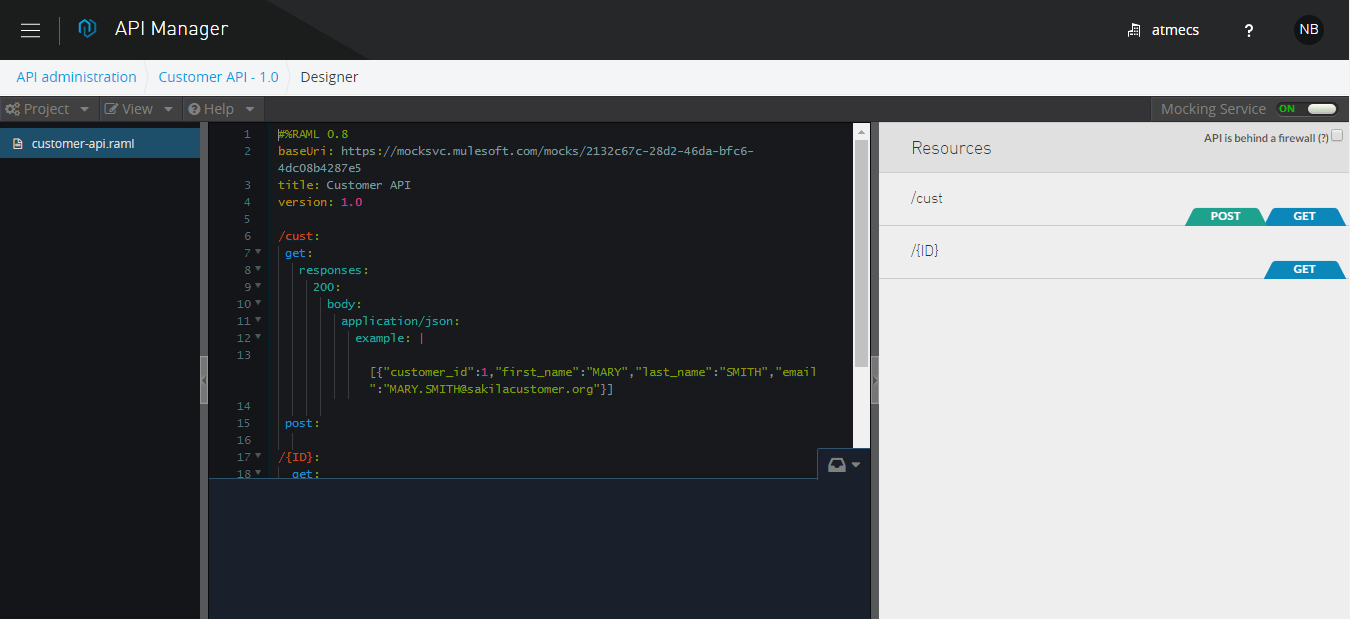Check the API is behind a firewall checkbox
Screen dimensions: 1350x619
tap(1337, 135)
